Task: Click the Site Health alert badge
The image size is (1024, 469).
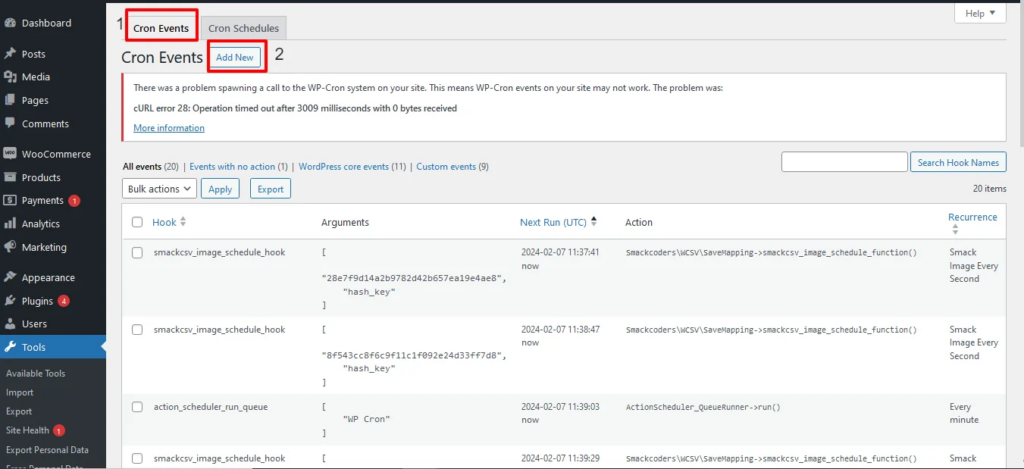Action: pos(59,430)
